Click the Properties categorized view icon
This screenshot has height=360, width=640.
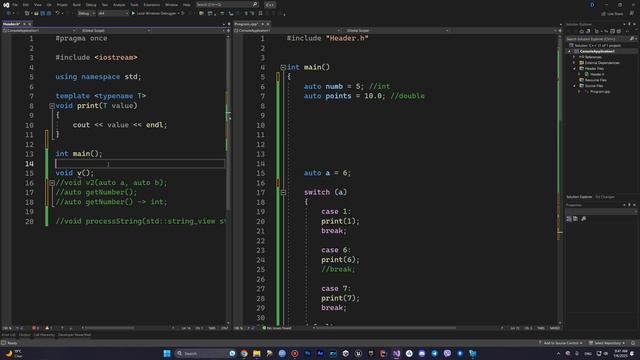[x=569, y=219]
